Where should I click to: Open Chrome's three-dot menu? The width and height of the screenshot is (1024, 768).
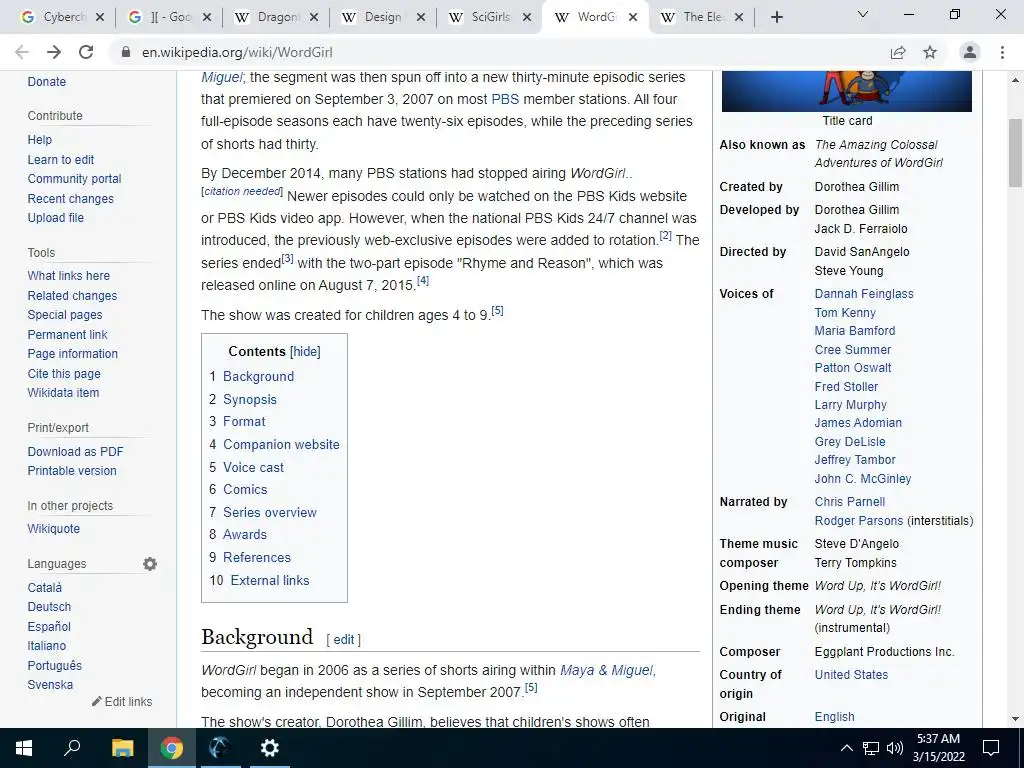[1002, 52]
